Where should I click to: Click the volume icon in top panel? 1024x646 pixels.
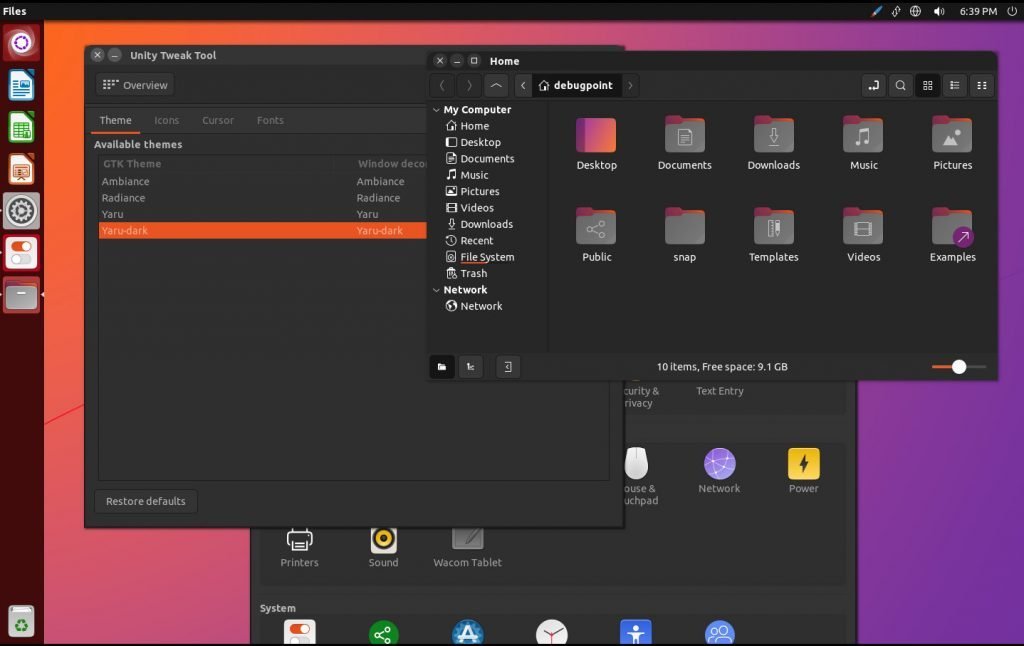(x=938, y=11)
